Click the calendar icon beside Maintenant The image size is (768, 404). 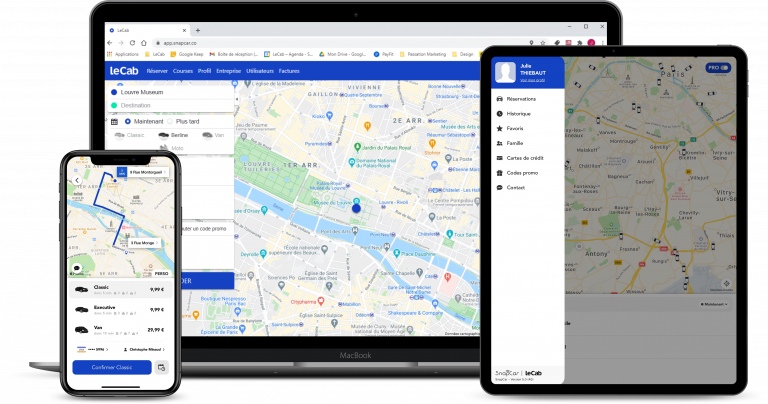(x=114, y=121)
